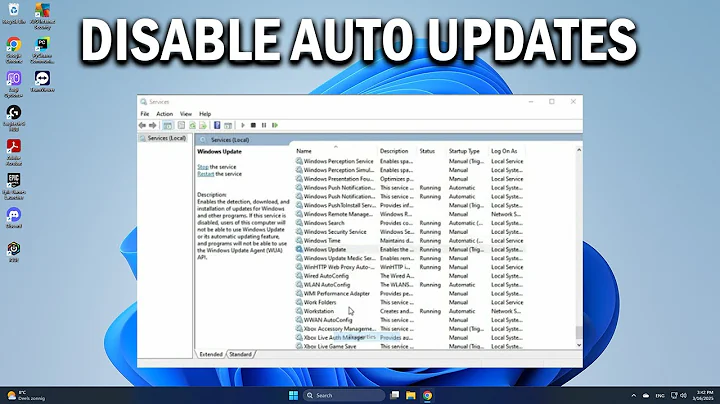The image size is (720, 404).
Task: Switch to the Extended tab
Action: click(x=211, y=354)
